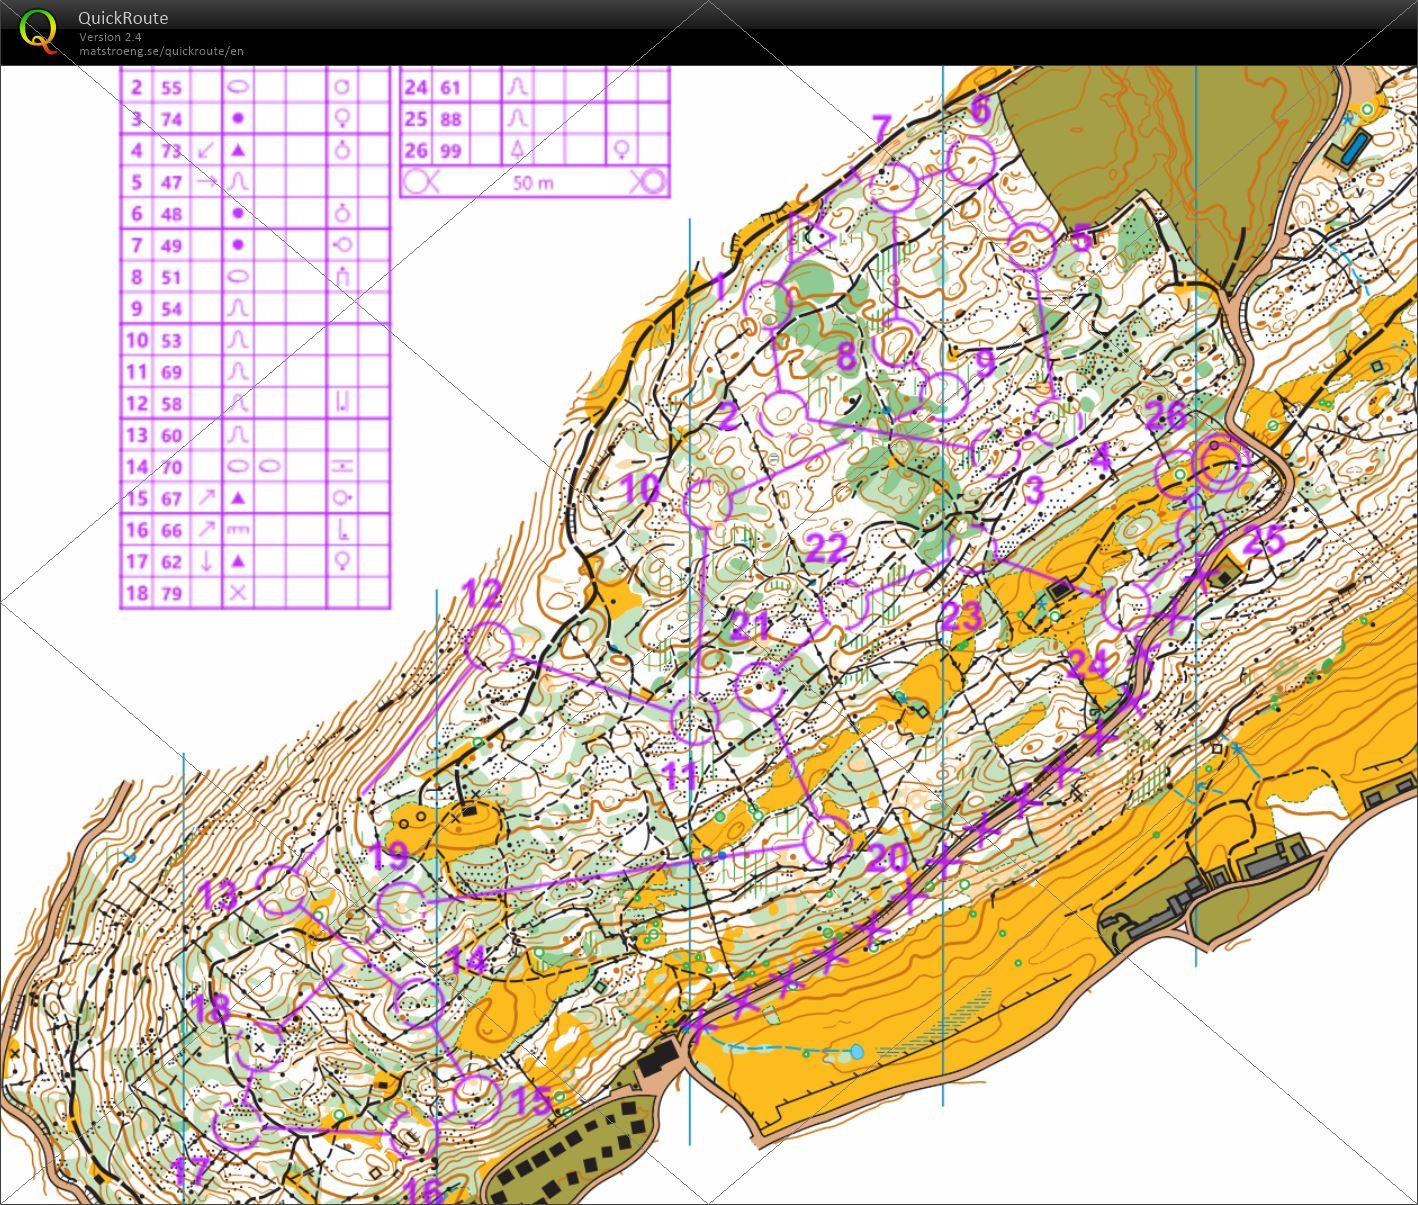Click row 14 code 70 in control descriptions
1418x1205 pixels.
tap(171, 466)
